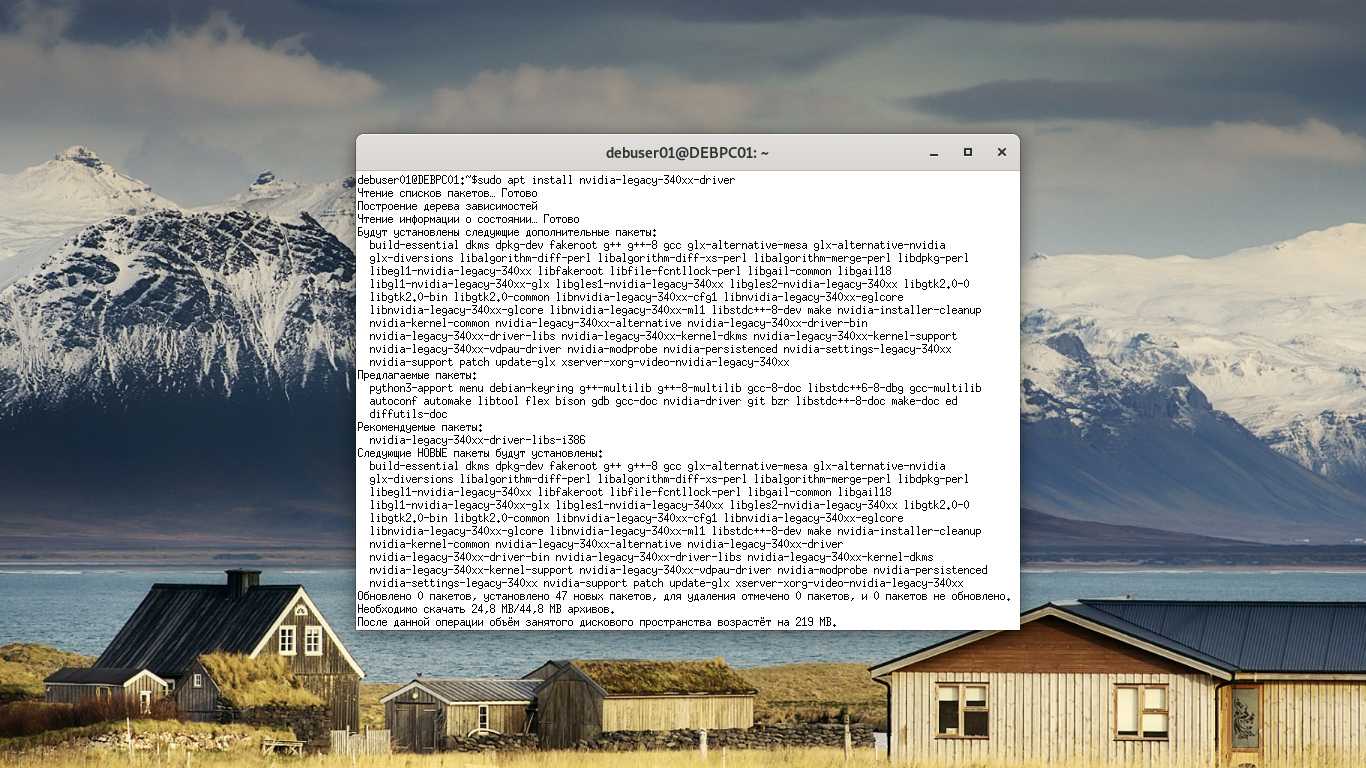Click the suggested package 'debian-keyring'
The height and width of the screenshot is (768, 1366).
click(532, 388)
